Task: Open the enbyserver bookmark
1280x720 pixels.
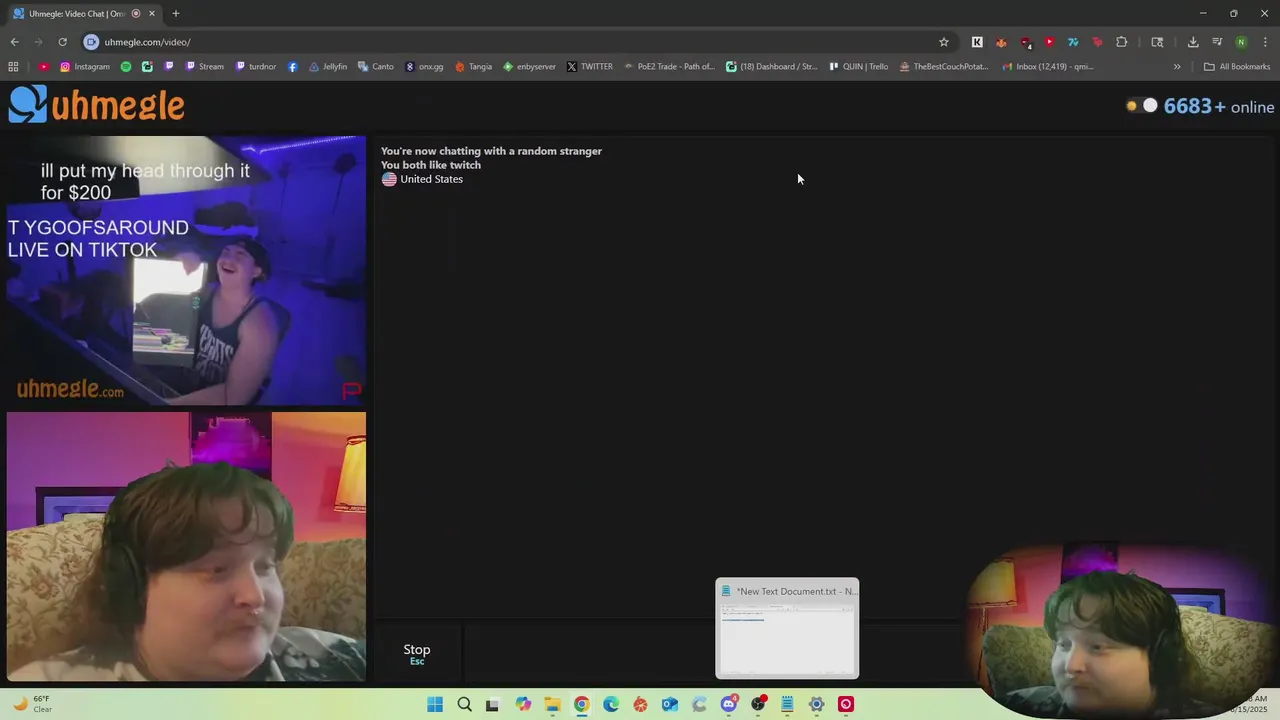Action: [x=529, y=67]
